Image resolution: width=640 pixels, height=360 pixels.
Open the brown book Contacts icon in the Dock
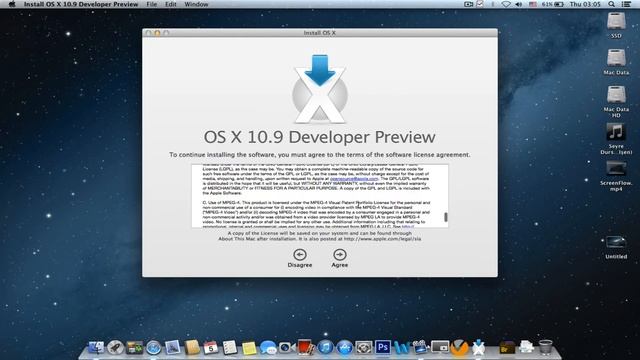[191, 347]
